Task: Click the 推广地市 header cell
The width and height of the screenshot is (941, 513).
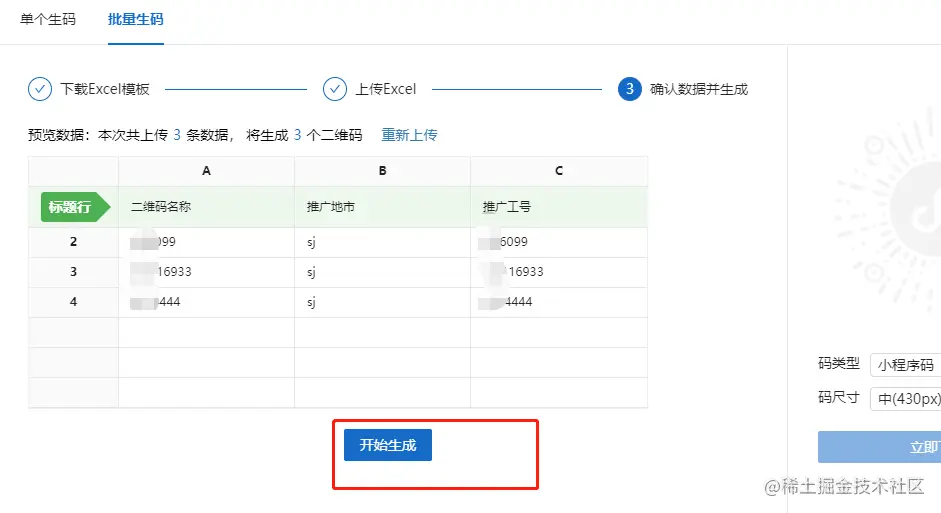Action: pos(382,207)
